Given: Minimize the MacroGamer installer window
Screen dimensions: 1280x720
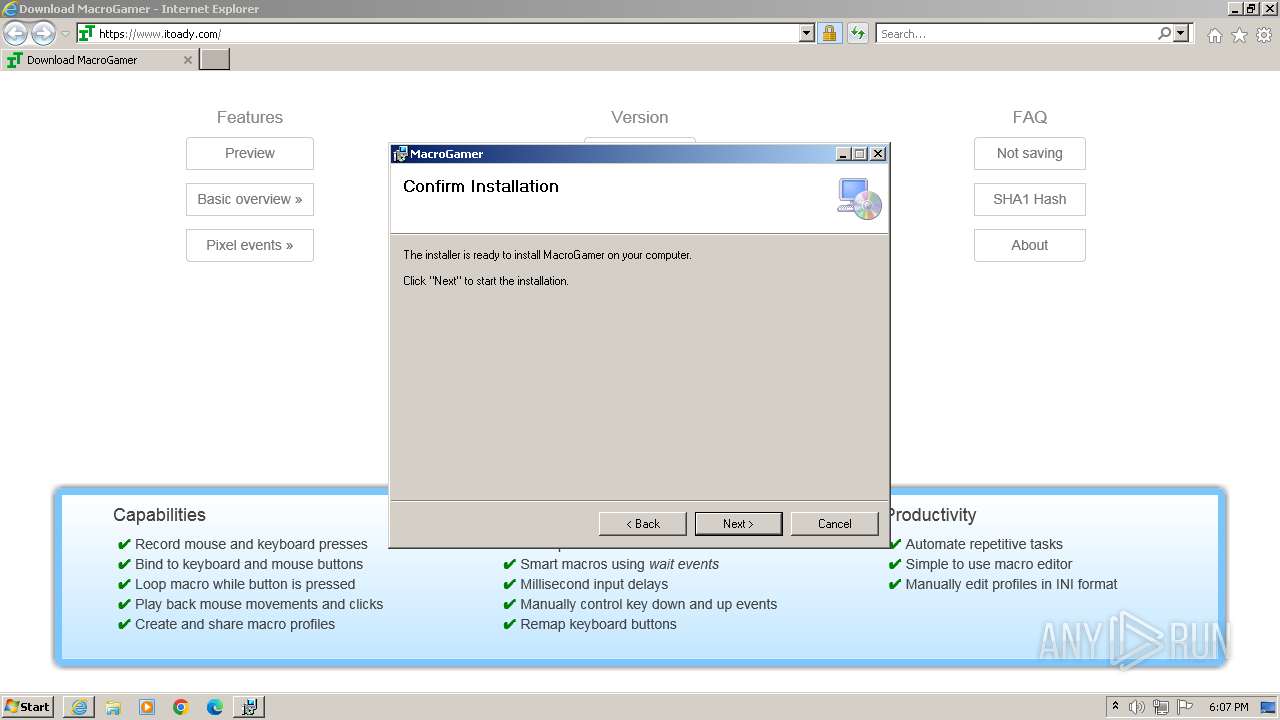Looking at the screenshot, I should click(x=843, y=154).
